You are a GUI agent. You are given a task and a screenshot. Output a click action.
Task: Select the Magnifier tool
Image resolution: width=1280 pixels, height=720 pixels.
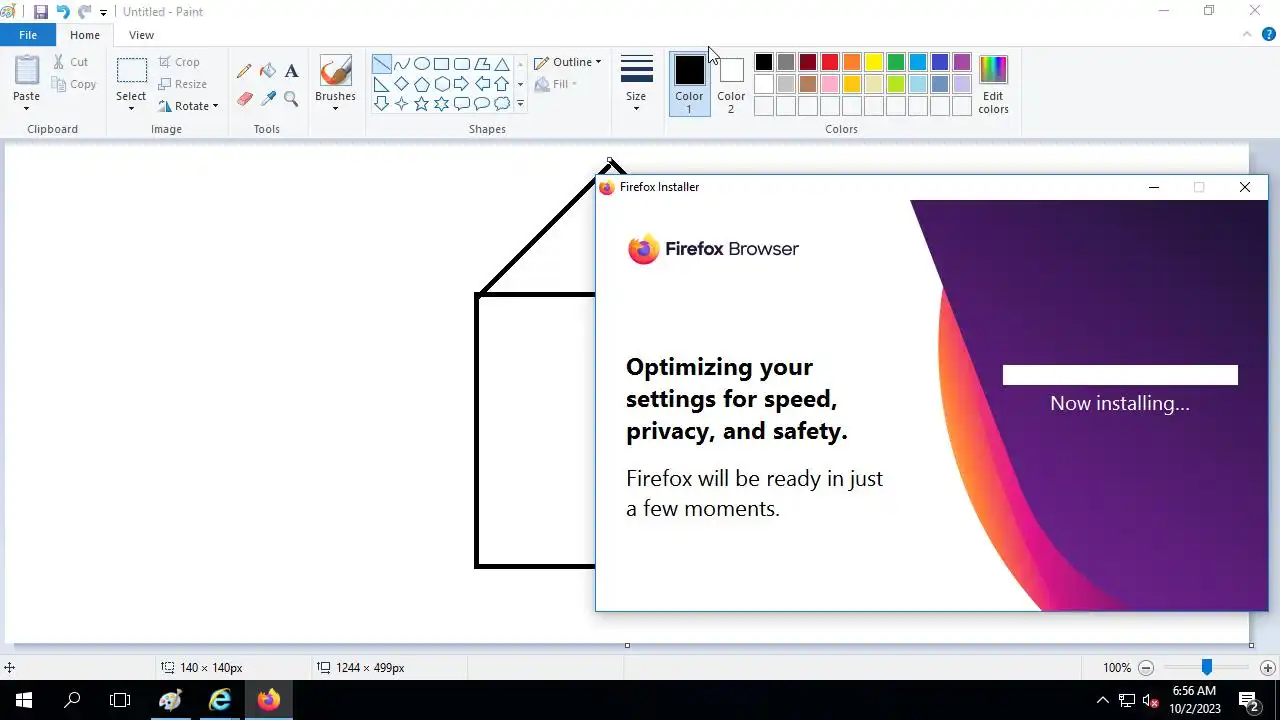291,98
